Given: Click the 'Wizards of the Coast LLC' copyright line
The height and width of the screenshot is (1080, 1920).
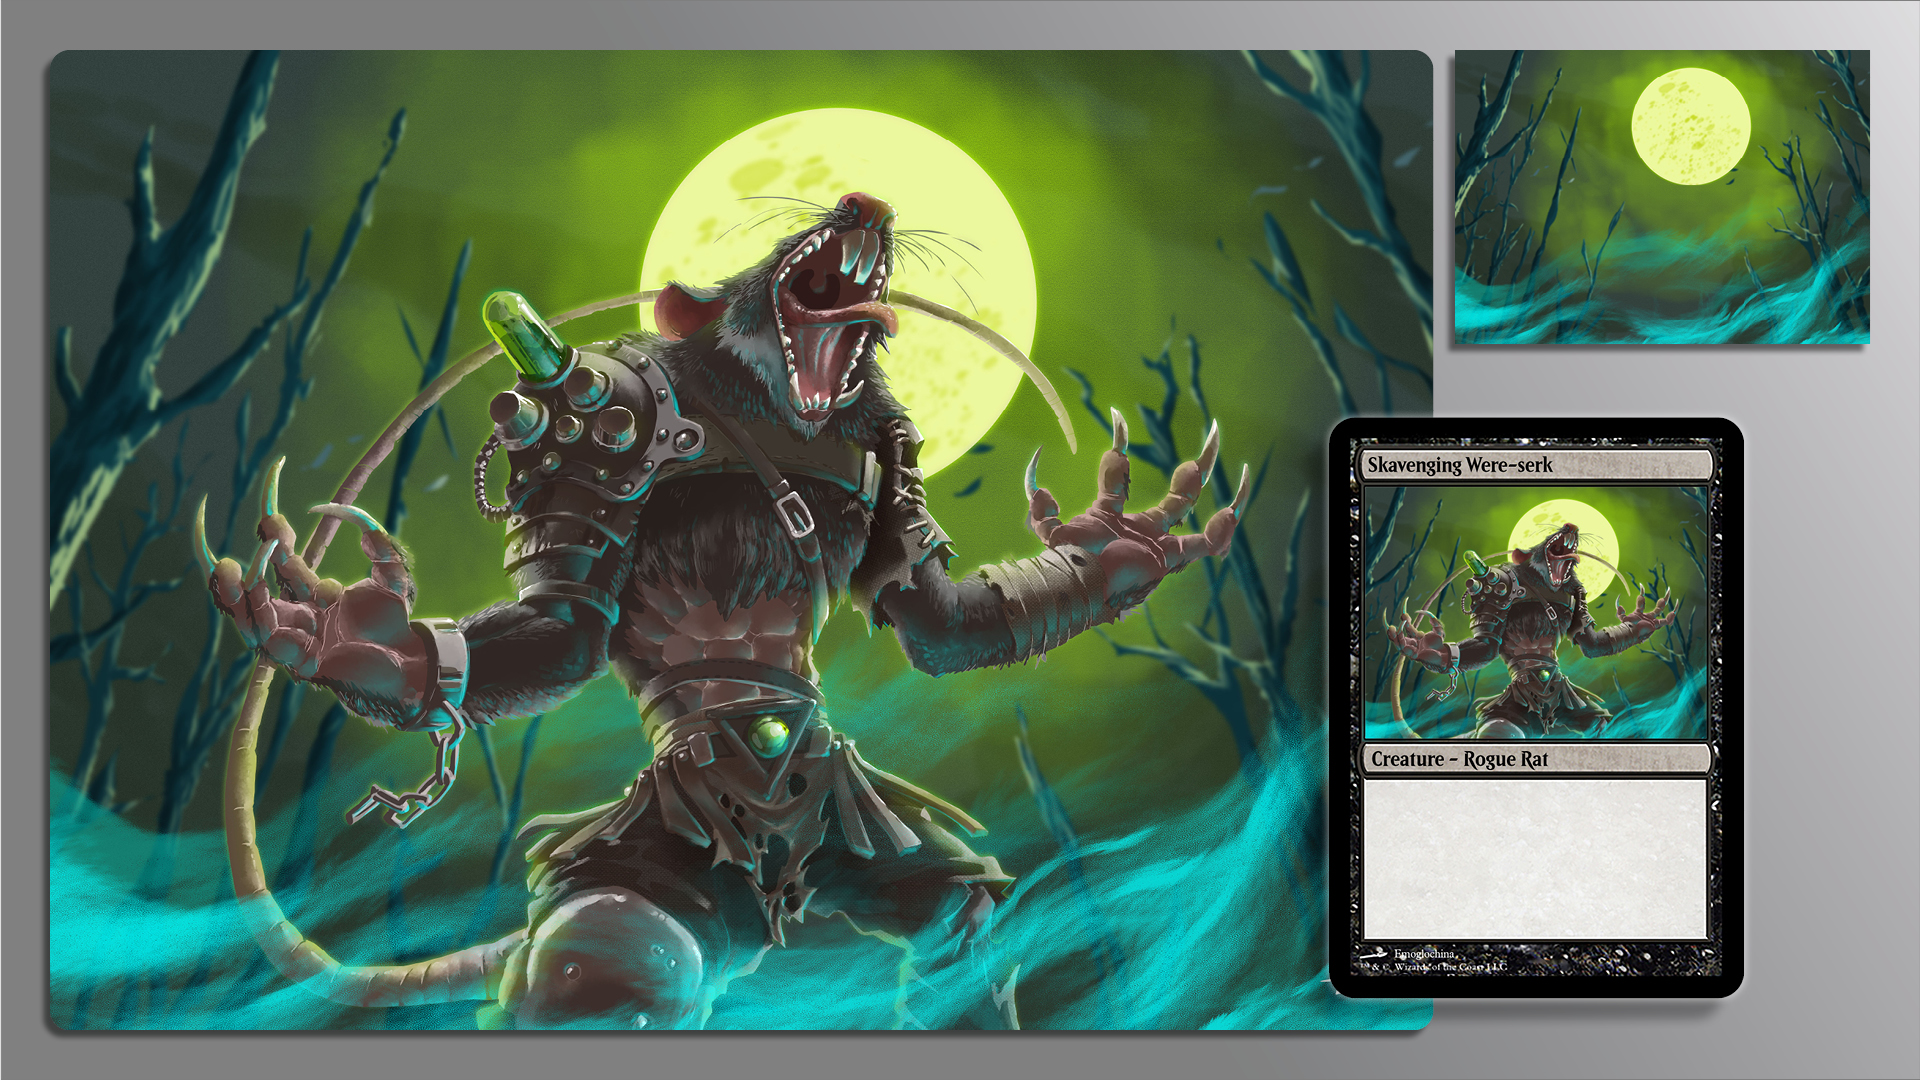Looking at the screenshot, I should pos(1434,967).
